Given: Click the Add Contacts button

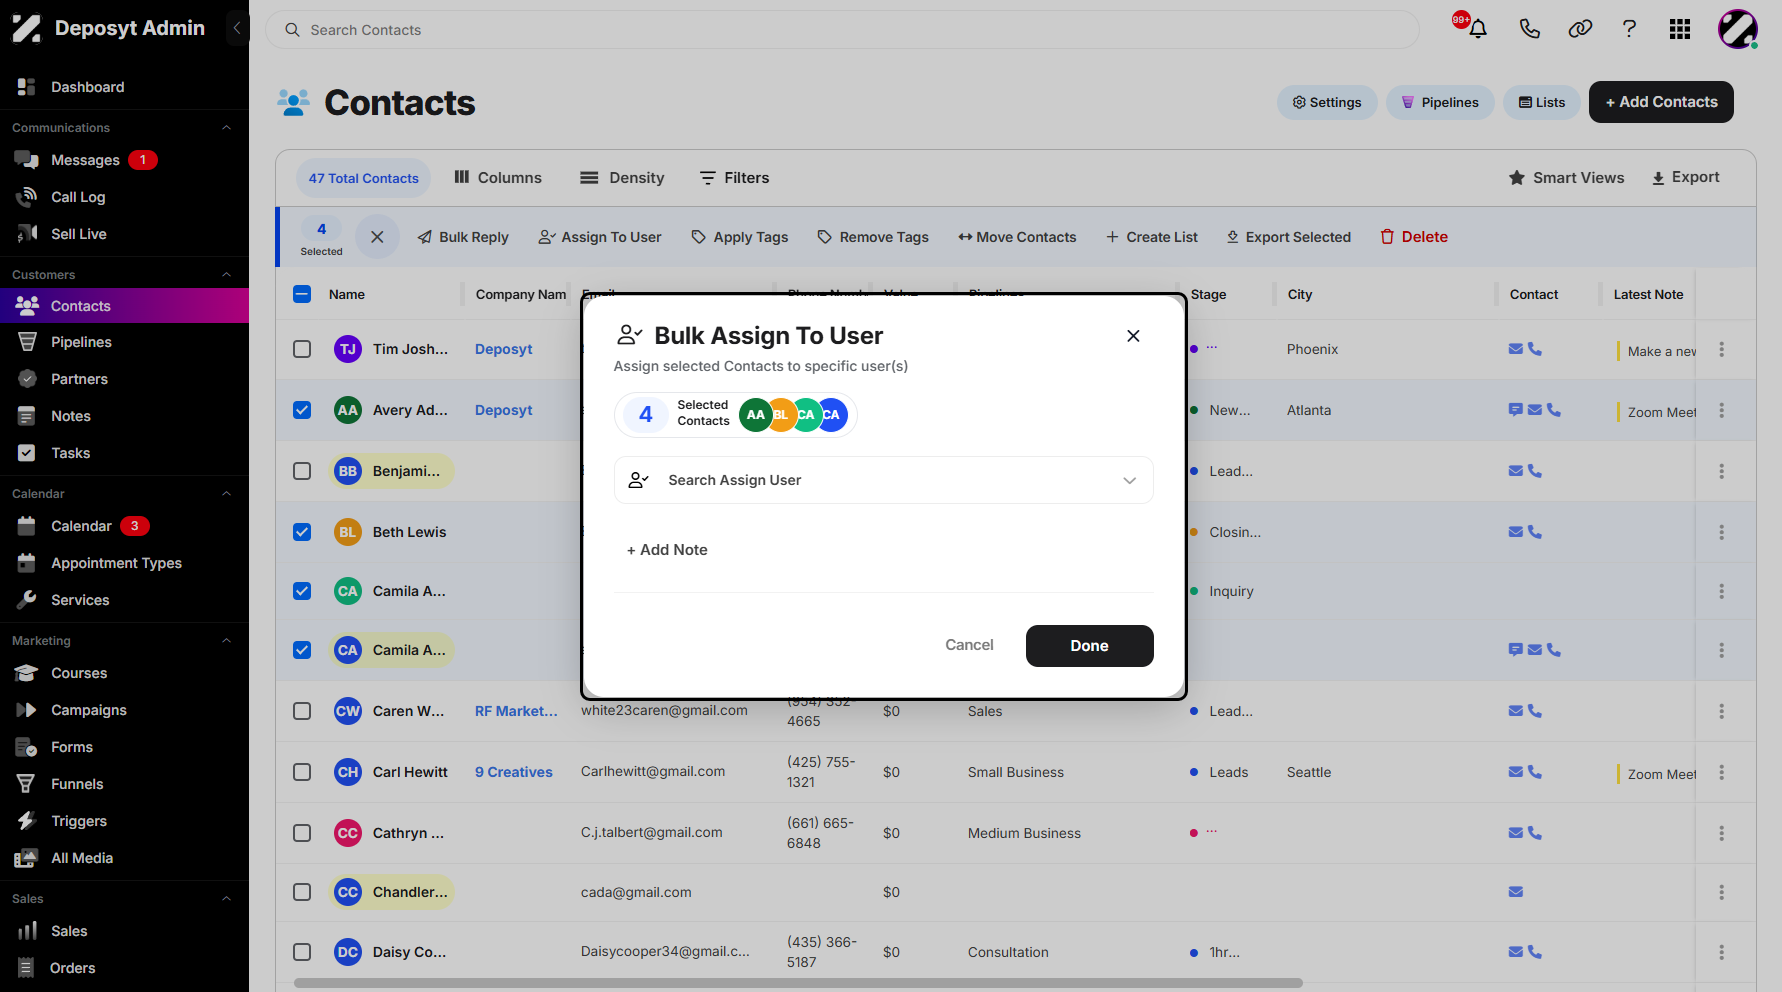Looking at the screenshot, I should [x=1661, y=102].
